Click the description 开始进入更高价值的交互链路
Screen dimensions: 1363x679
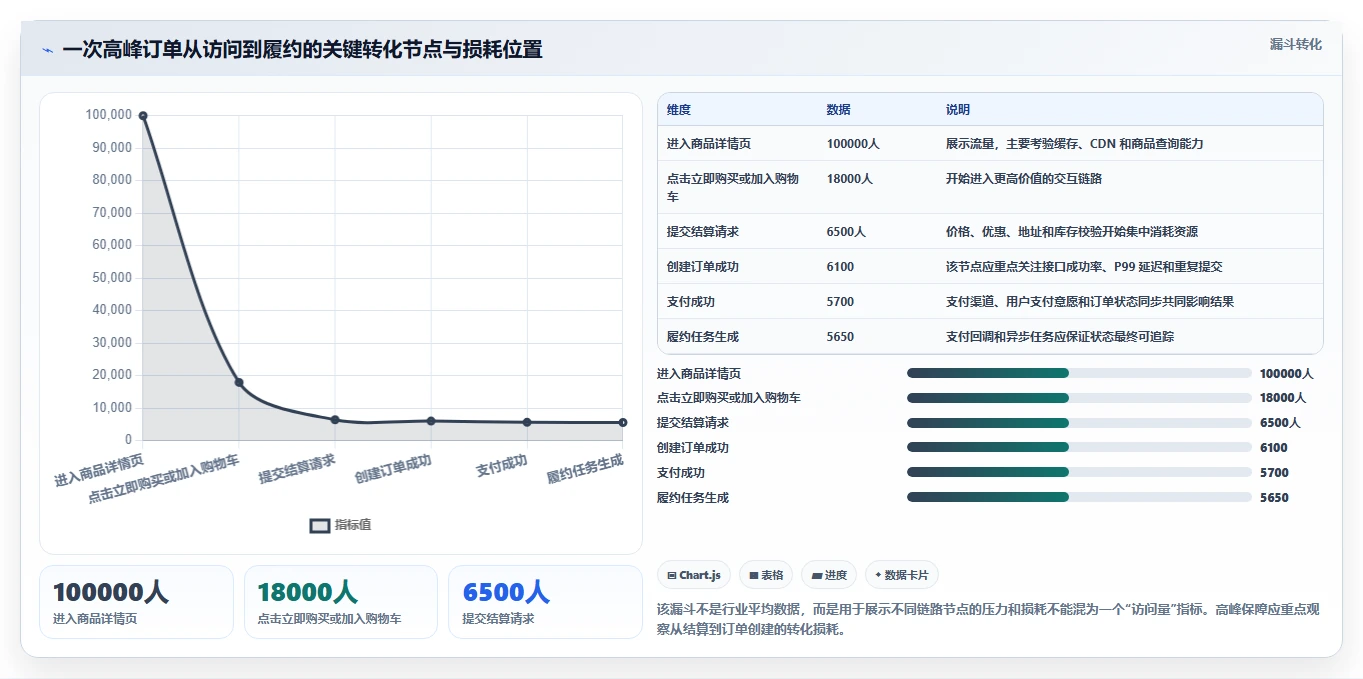point(1024,179)
